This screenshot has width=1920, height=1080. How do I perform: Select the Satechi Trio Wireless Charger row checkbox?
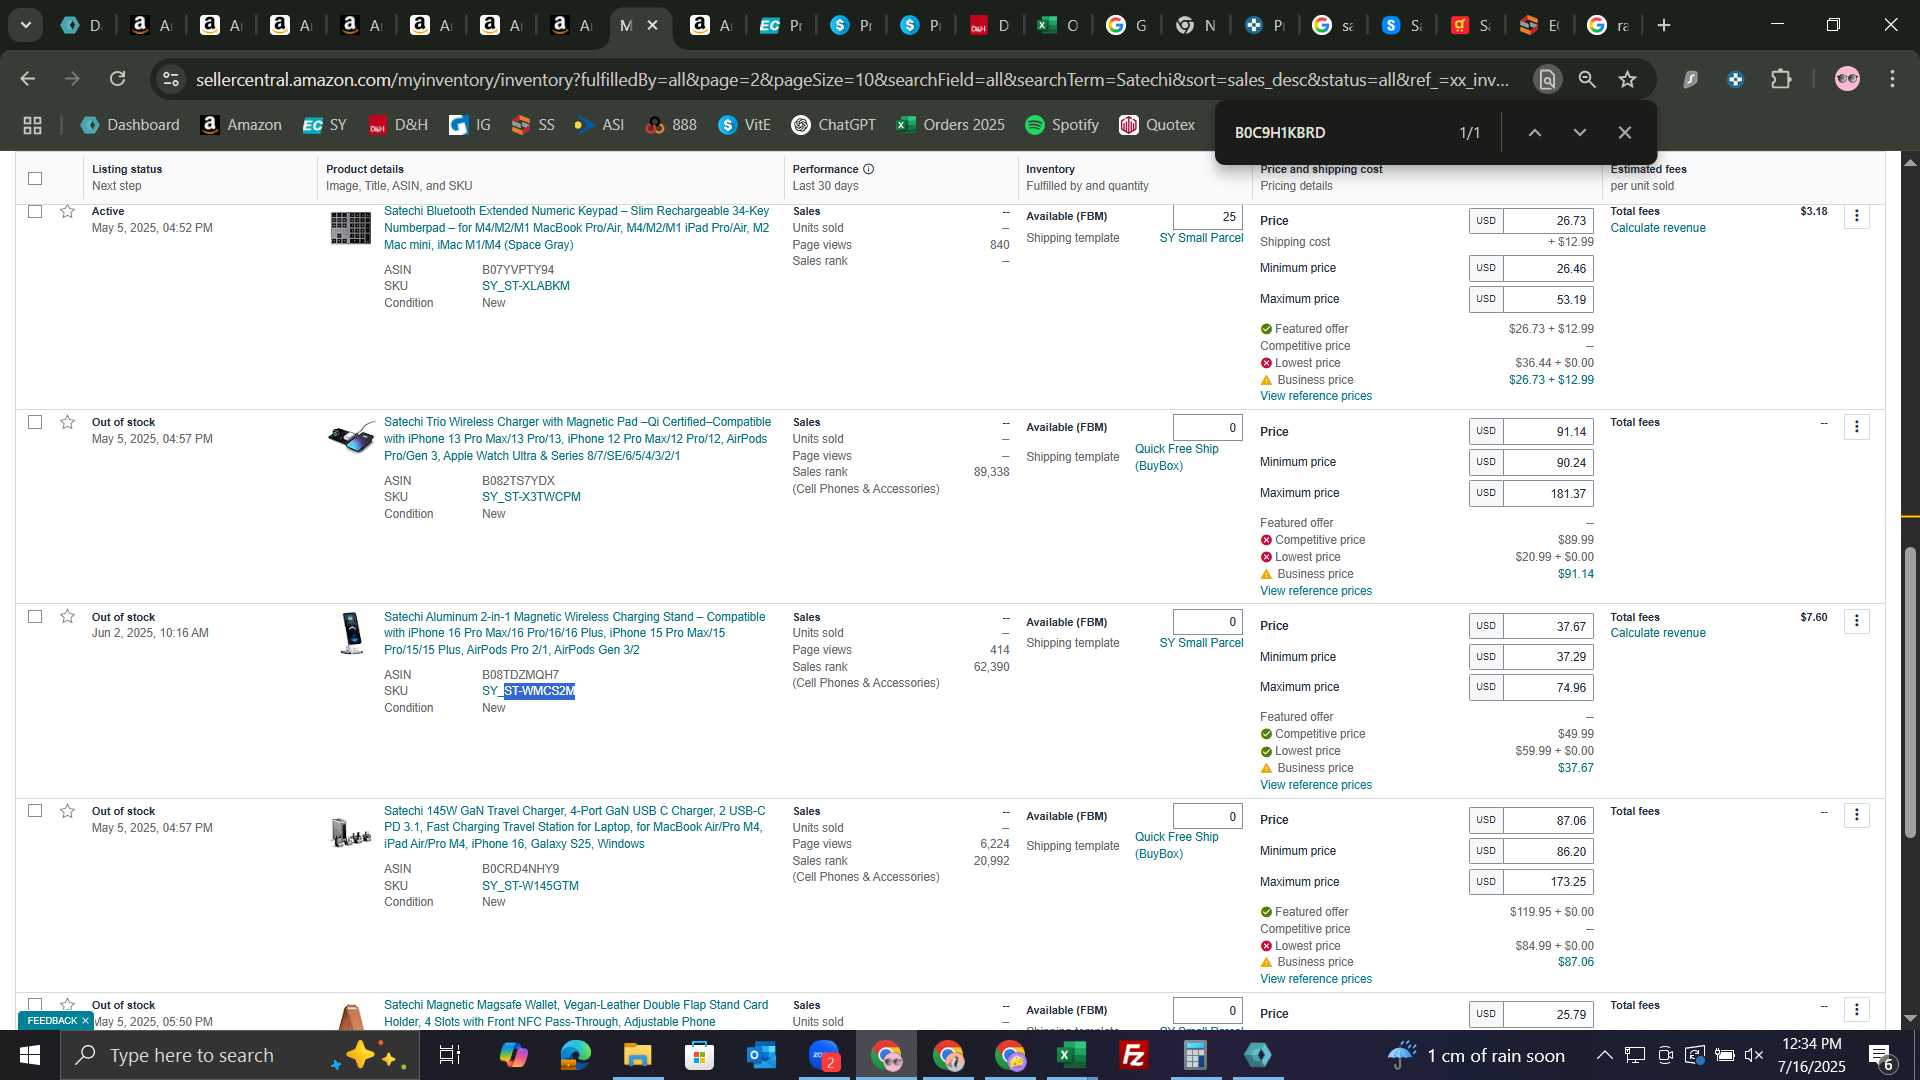tap(35, 422)
